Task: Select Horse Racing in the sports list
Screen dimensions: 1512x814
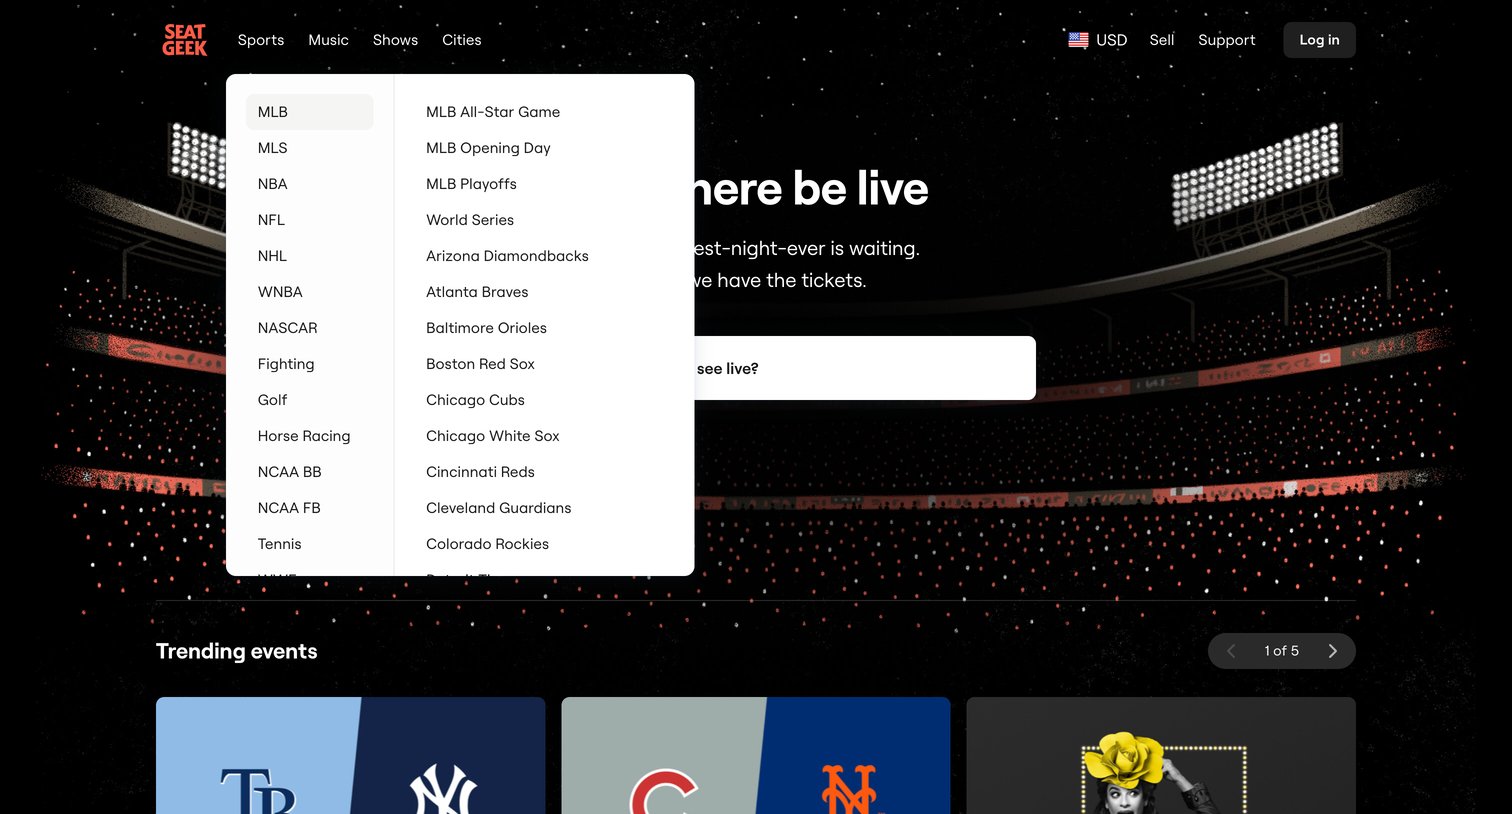Action: (x=310, y=436)
